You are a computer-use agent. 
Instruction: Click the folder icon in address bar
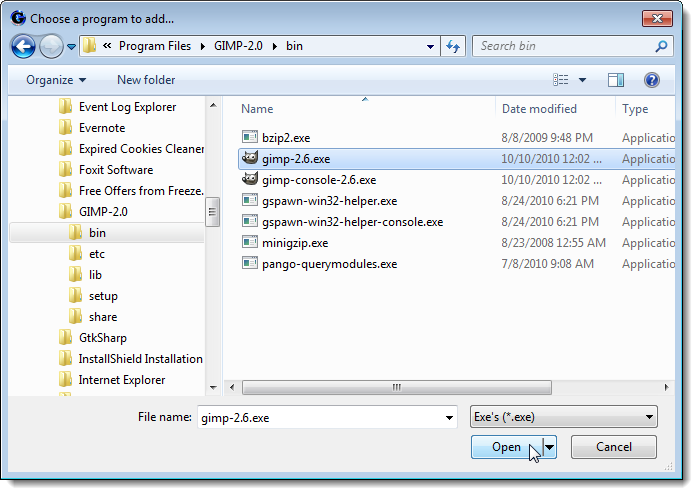tap(90, 45)
